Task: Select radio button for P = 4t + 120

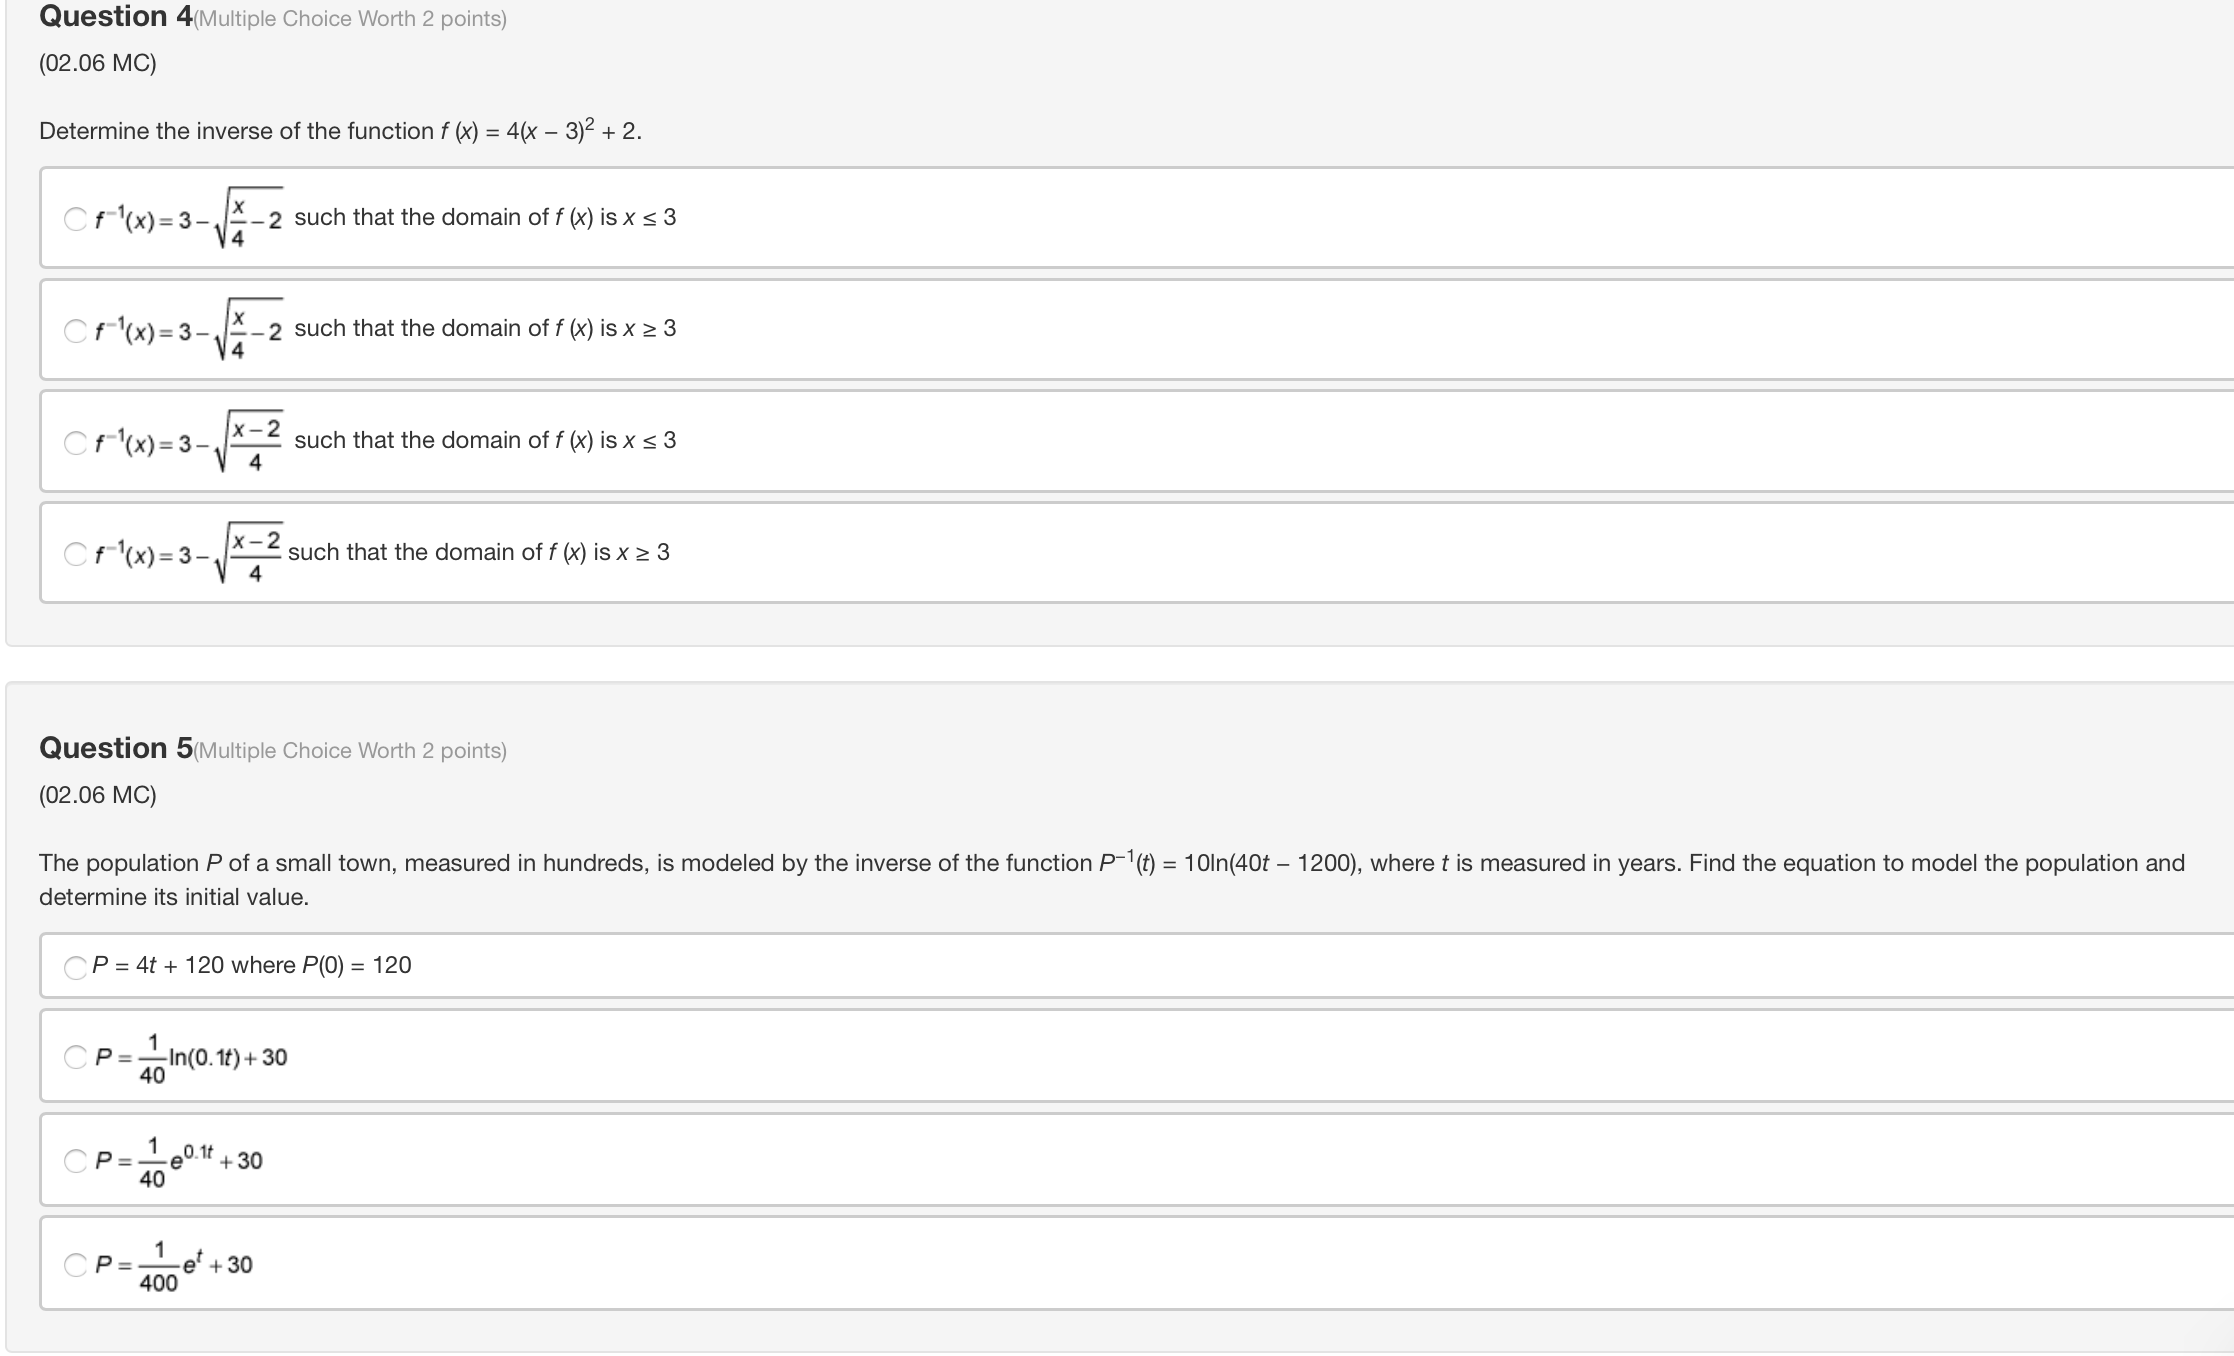Action: (x=75, y=967)
